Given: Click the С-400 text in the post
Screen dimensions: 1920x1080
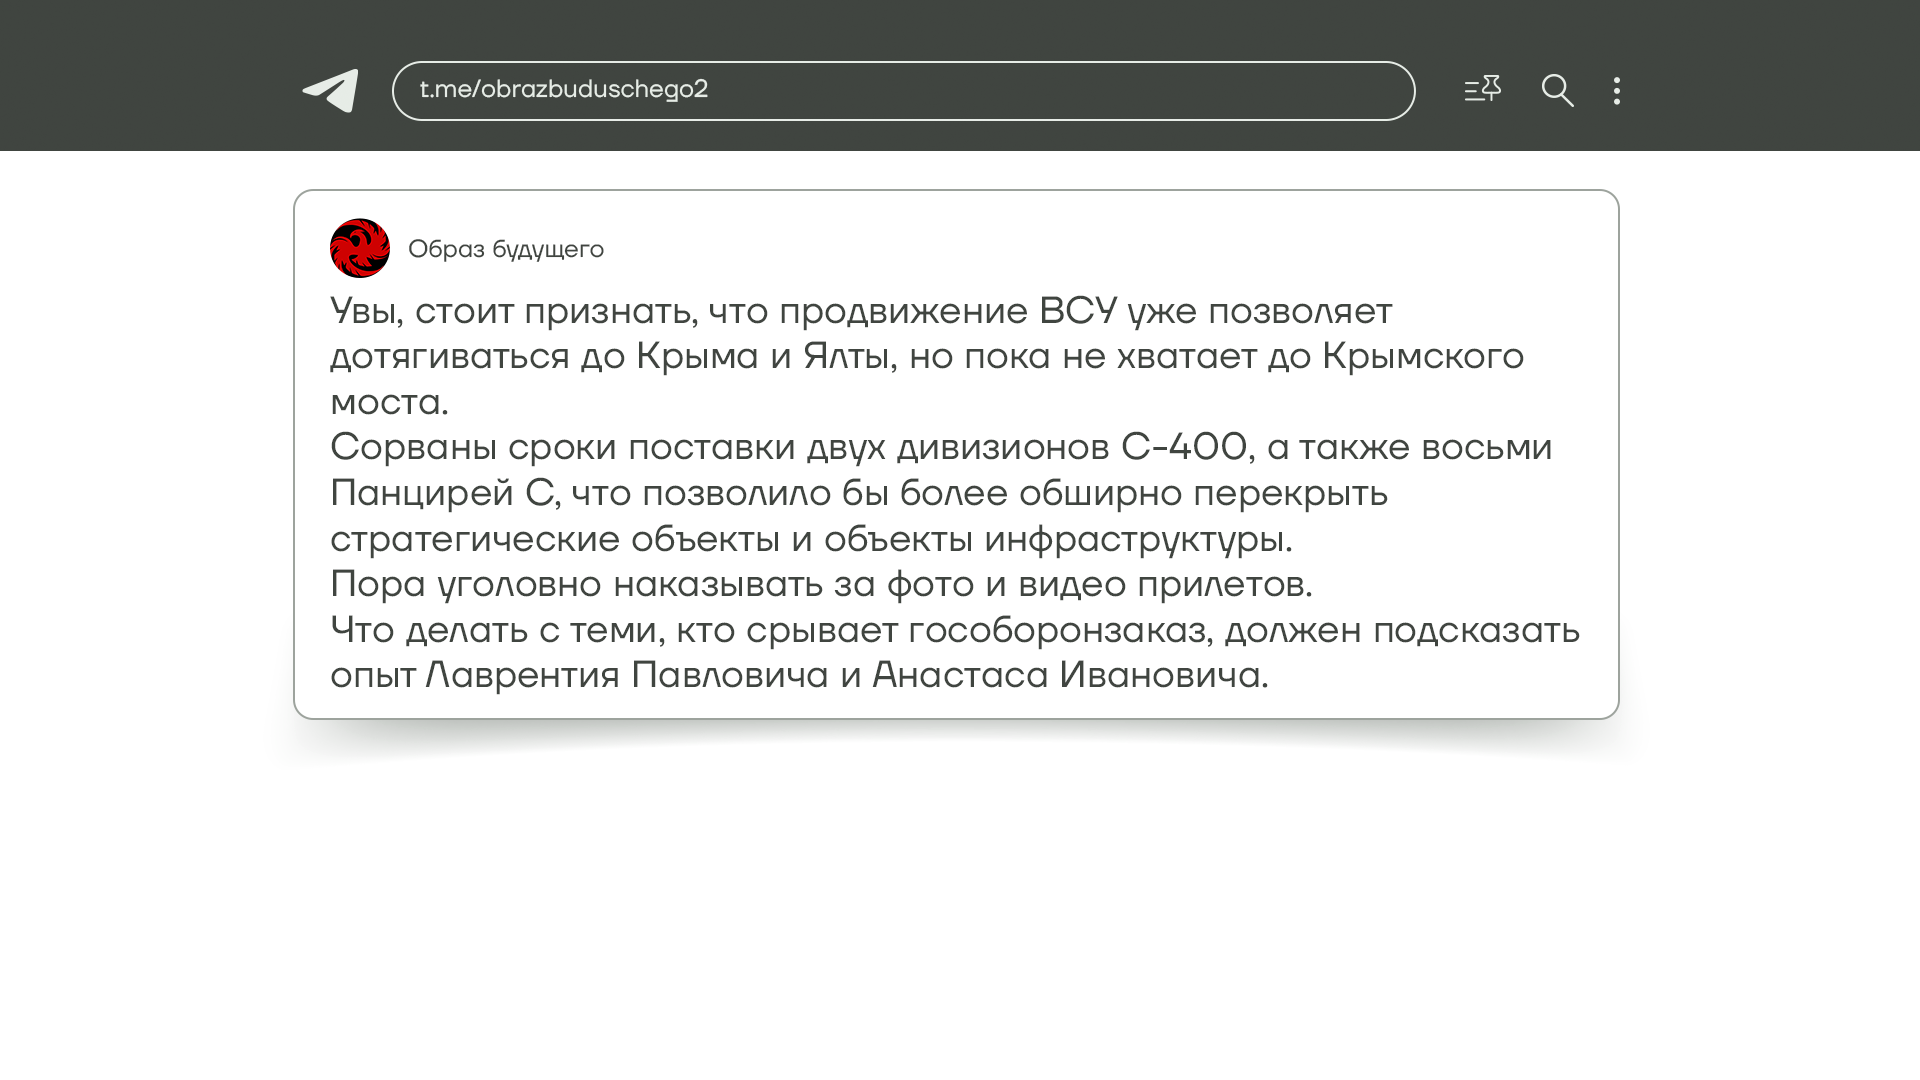Looking at the screenshot, I should (x=1184, y=448).
